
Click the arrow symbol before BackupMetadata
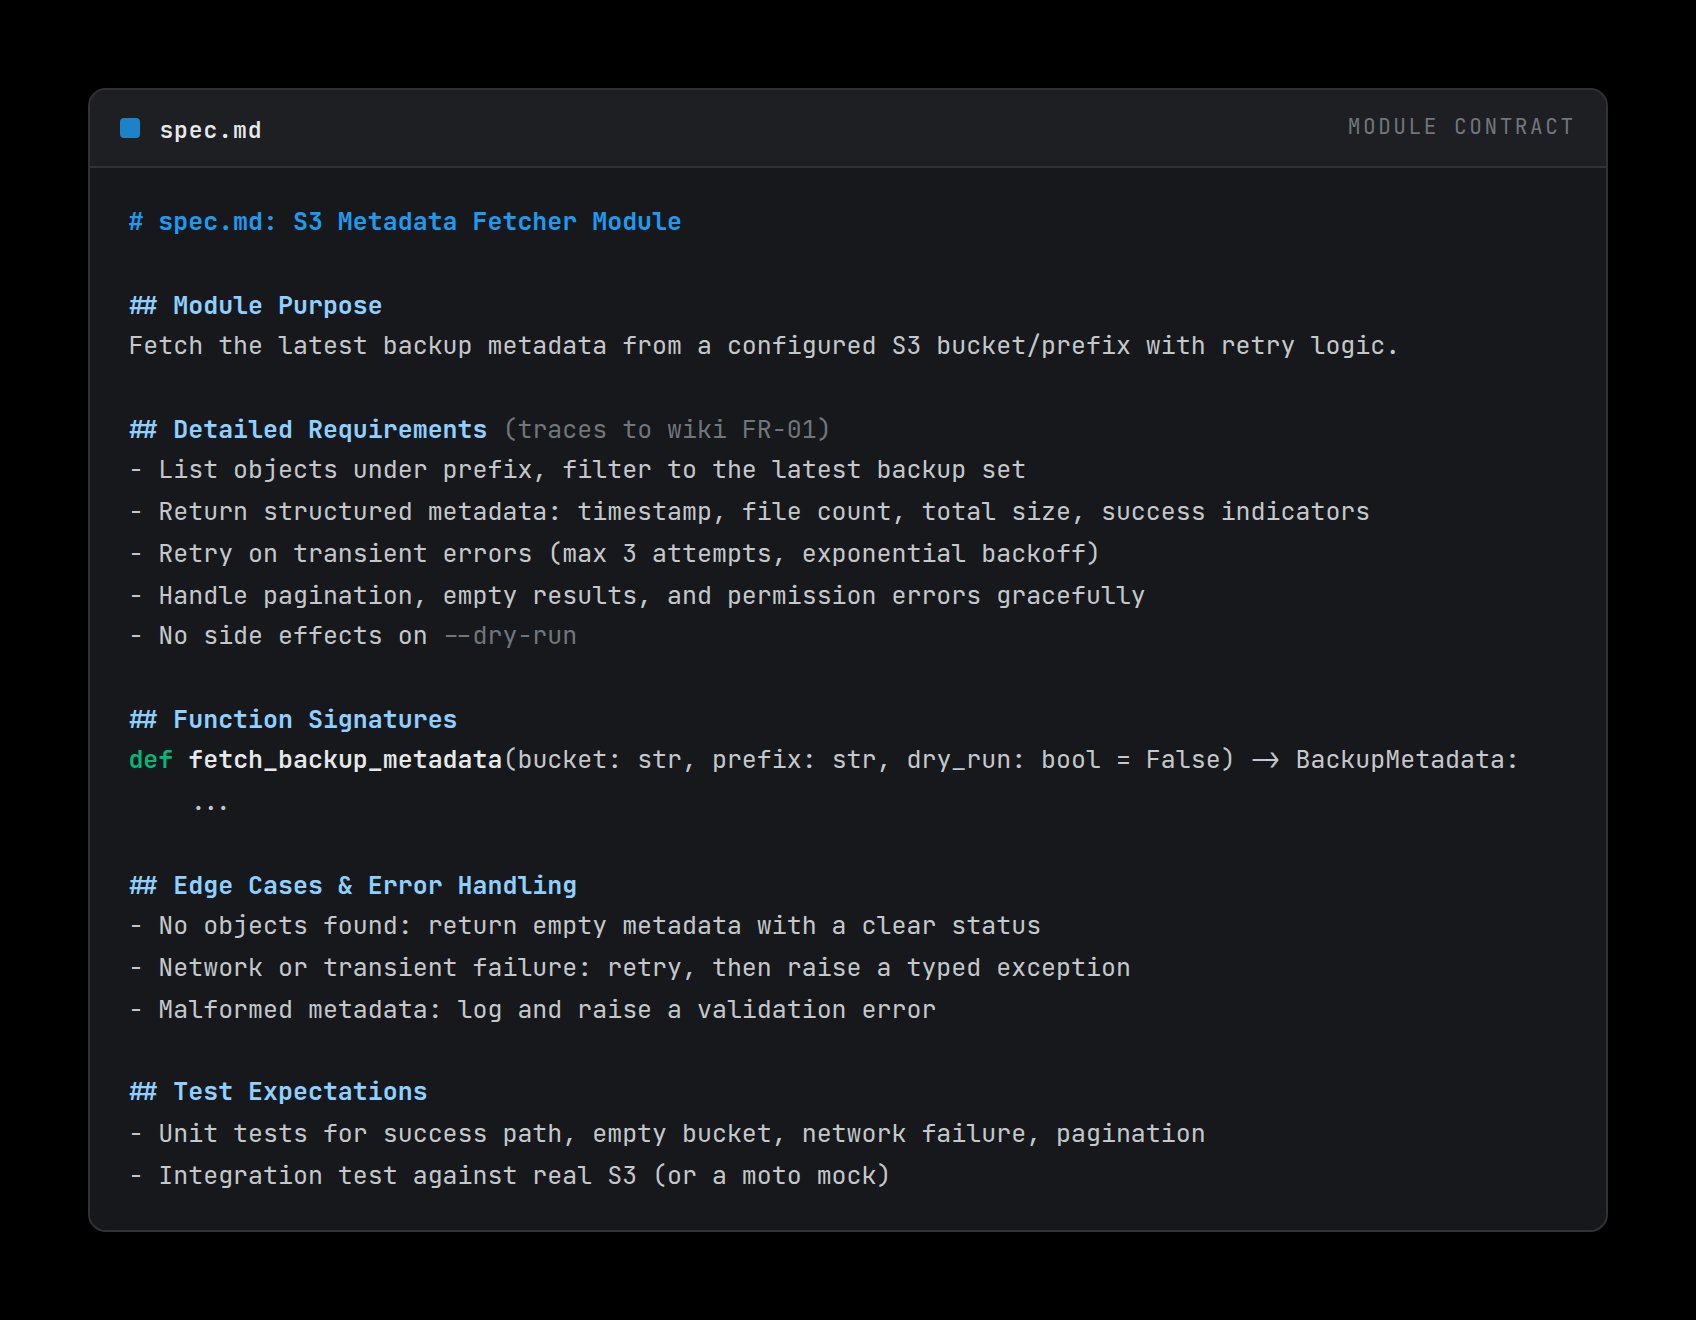(1265, 761)
